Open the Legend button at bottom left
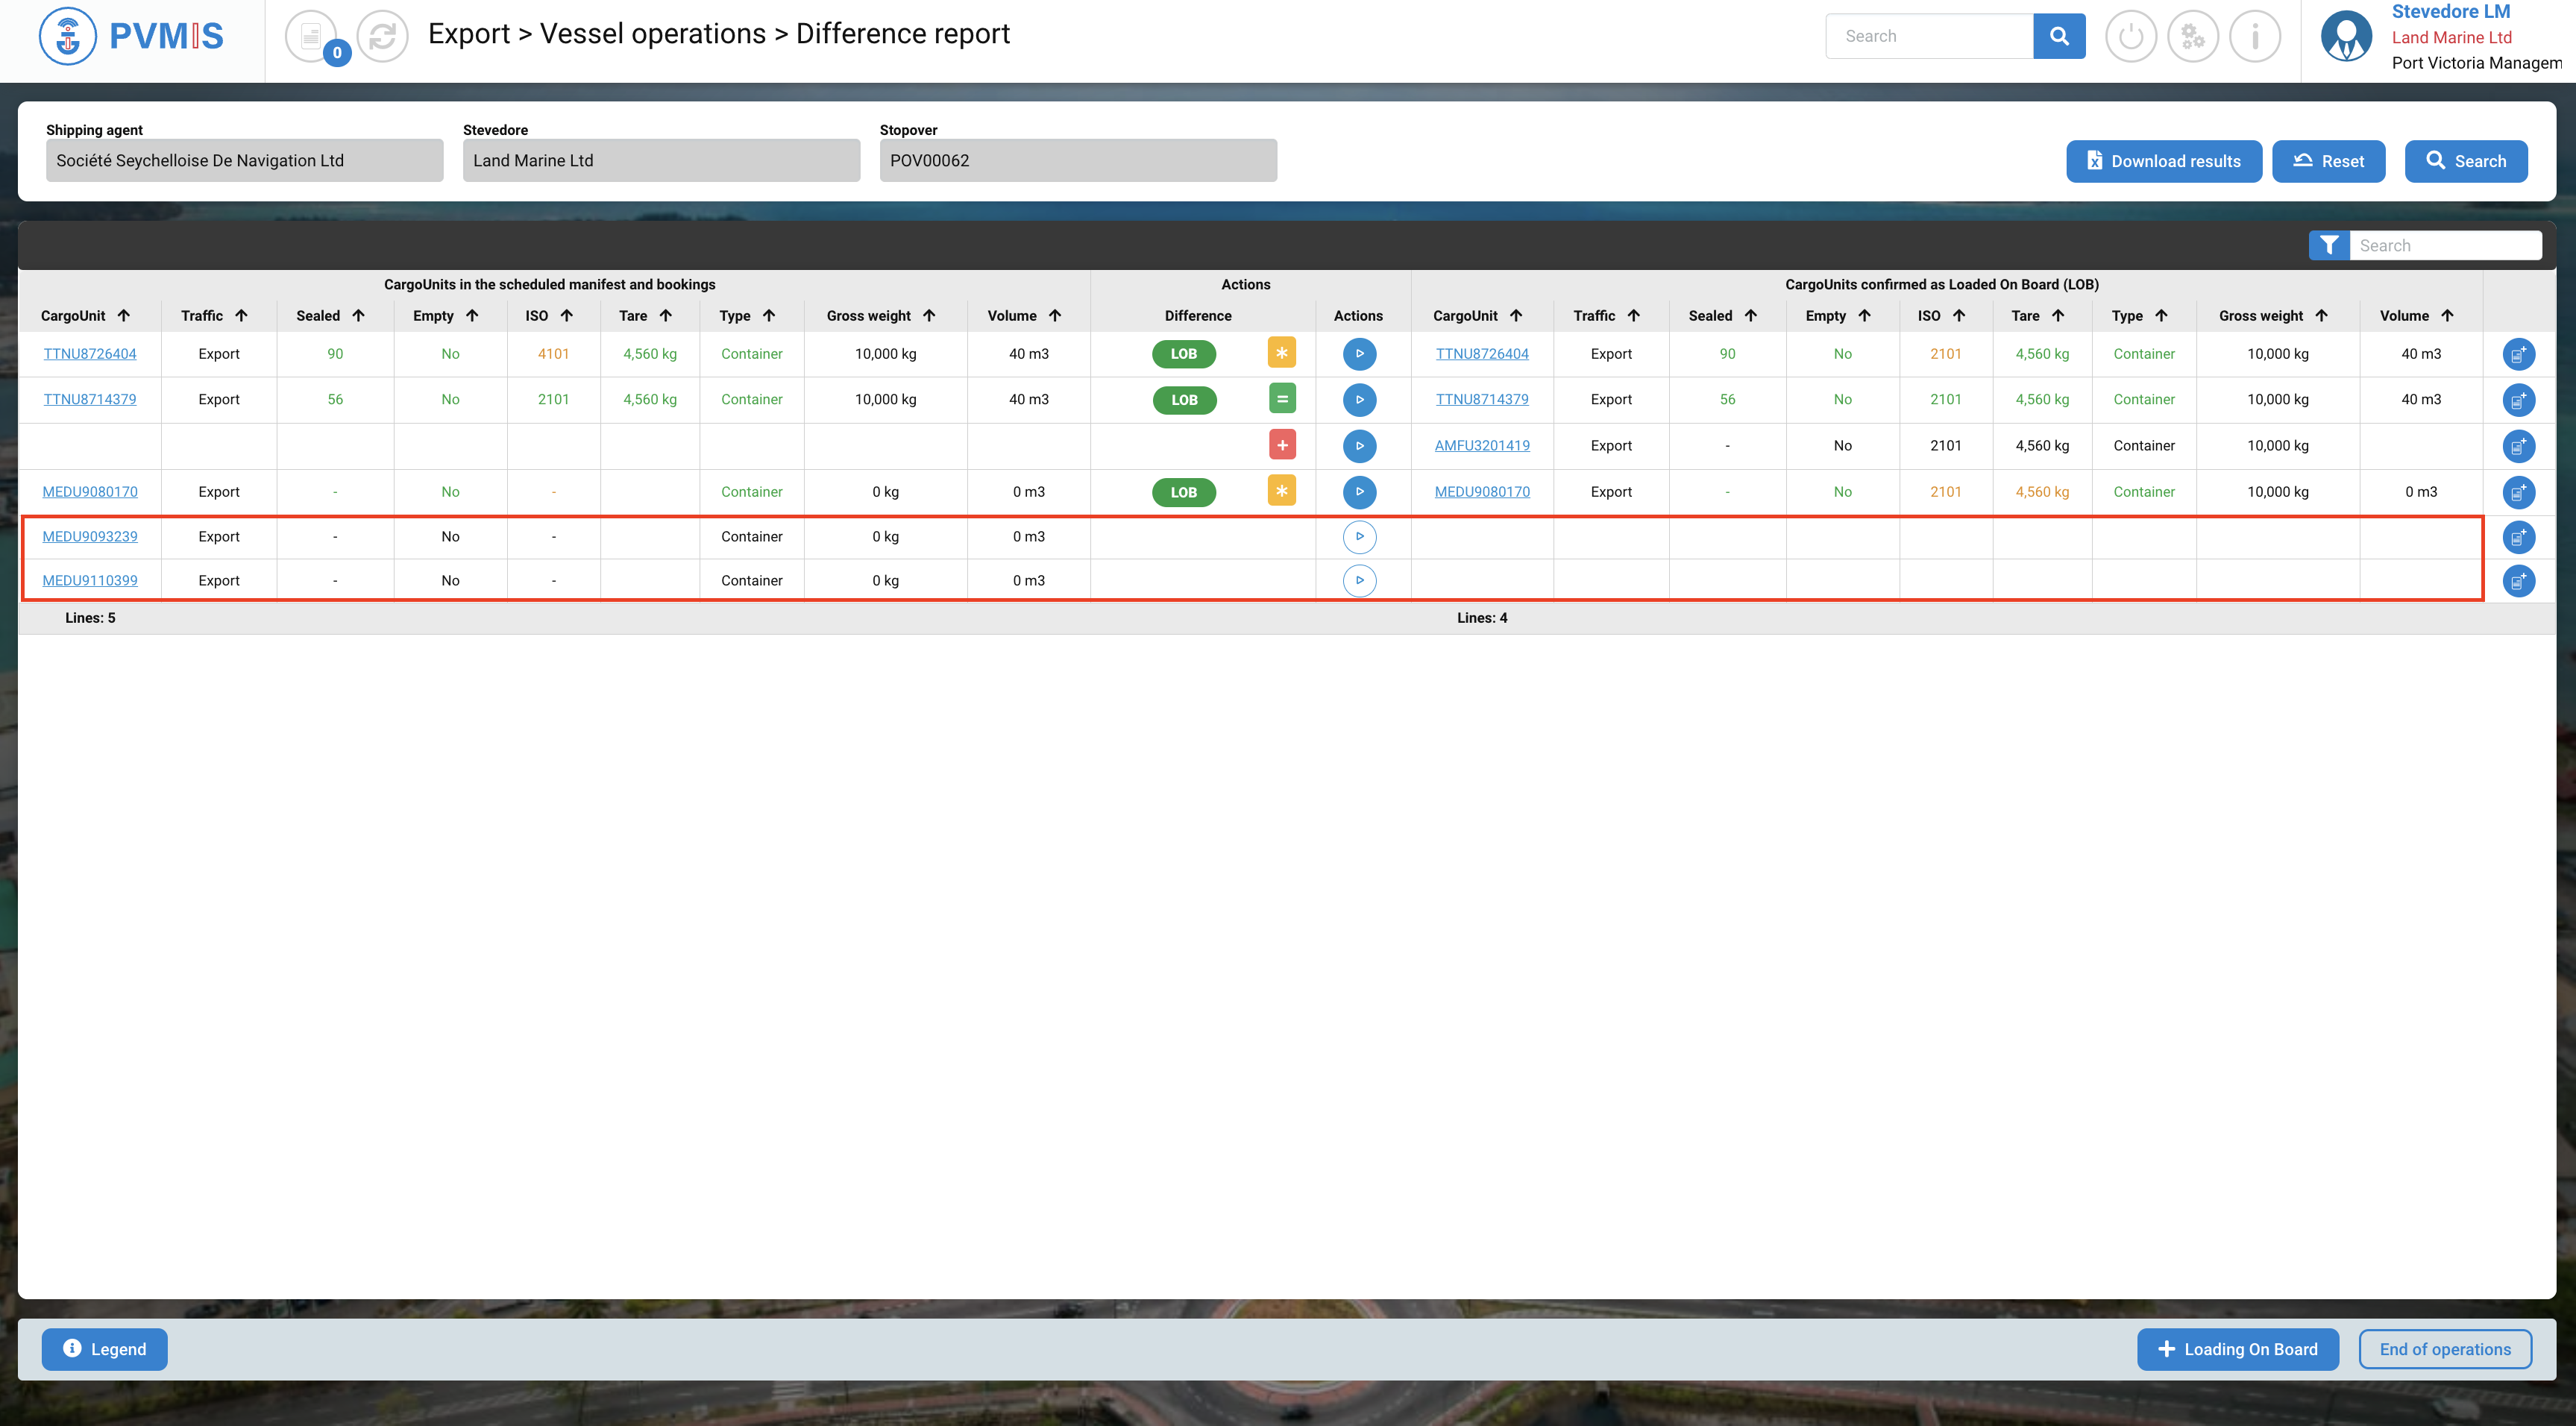 pos(104,1349)
